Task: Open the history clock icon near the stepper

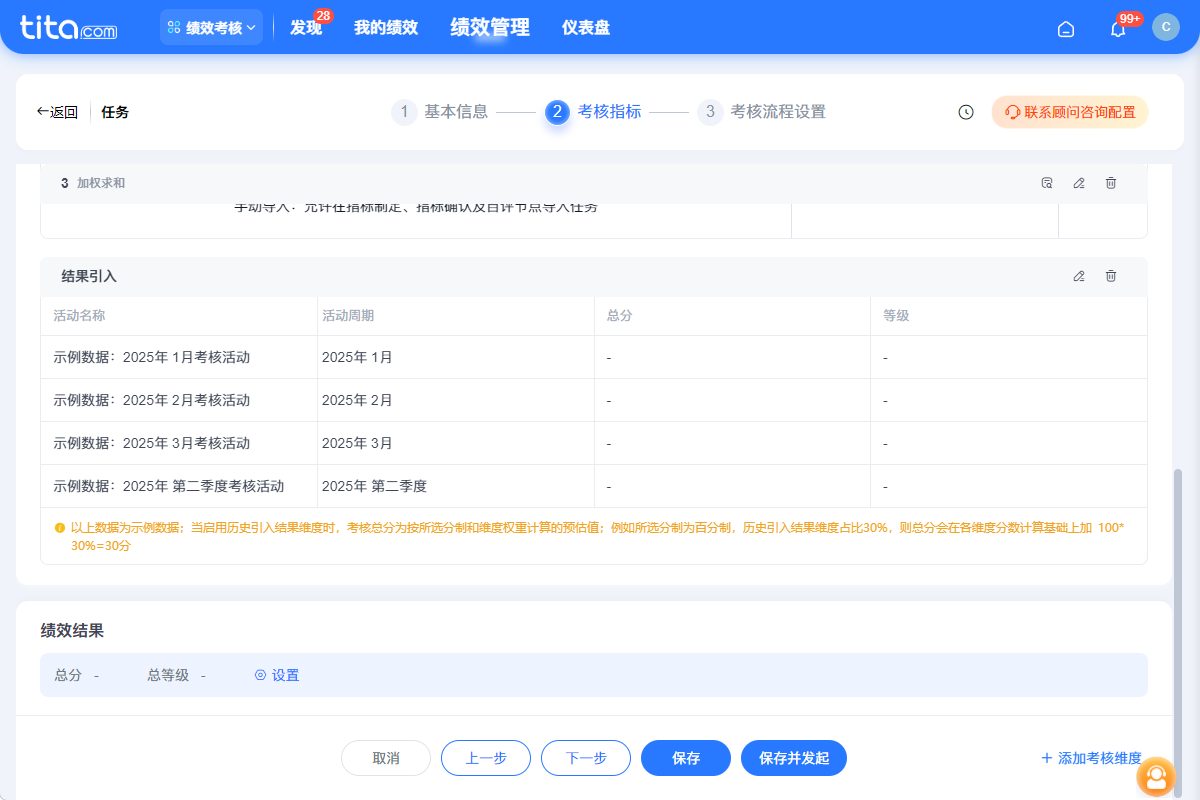Action: (964, 112)
